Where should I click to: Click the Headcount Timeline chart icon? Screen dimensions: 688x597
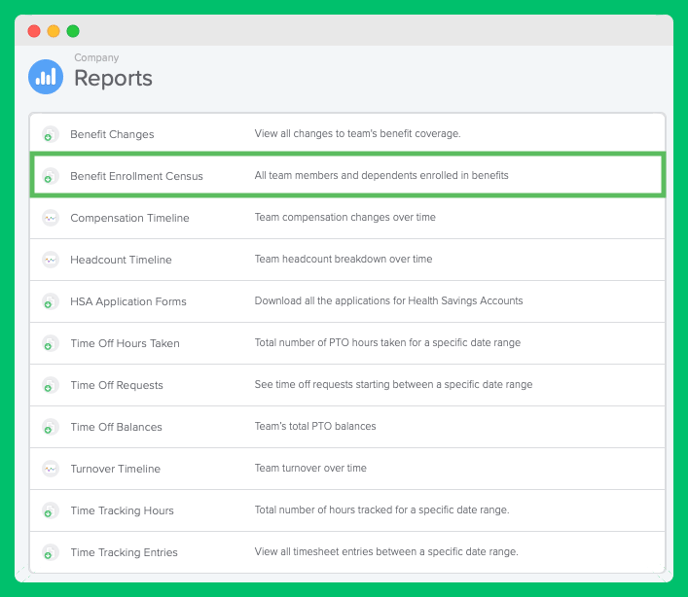coord(50,260)
